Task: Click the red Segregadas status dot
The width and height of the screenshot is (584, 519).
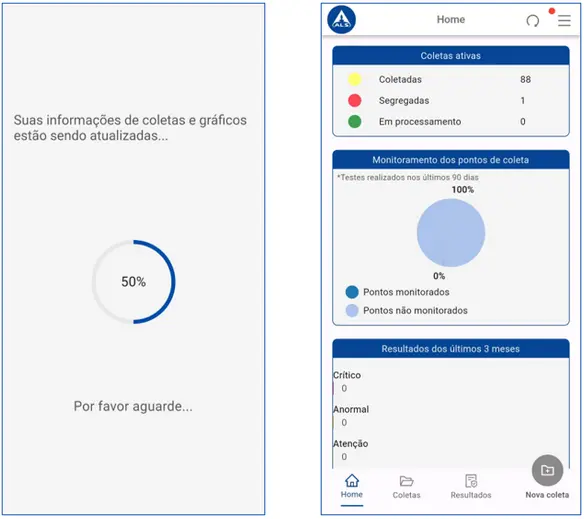Action: 354,100
